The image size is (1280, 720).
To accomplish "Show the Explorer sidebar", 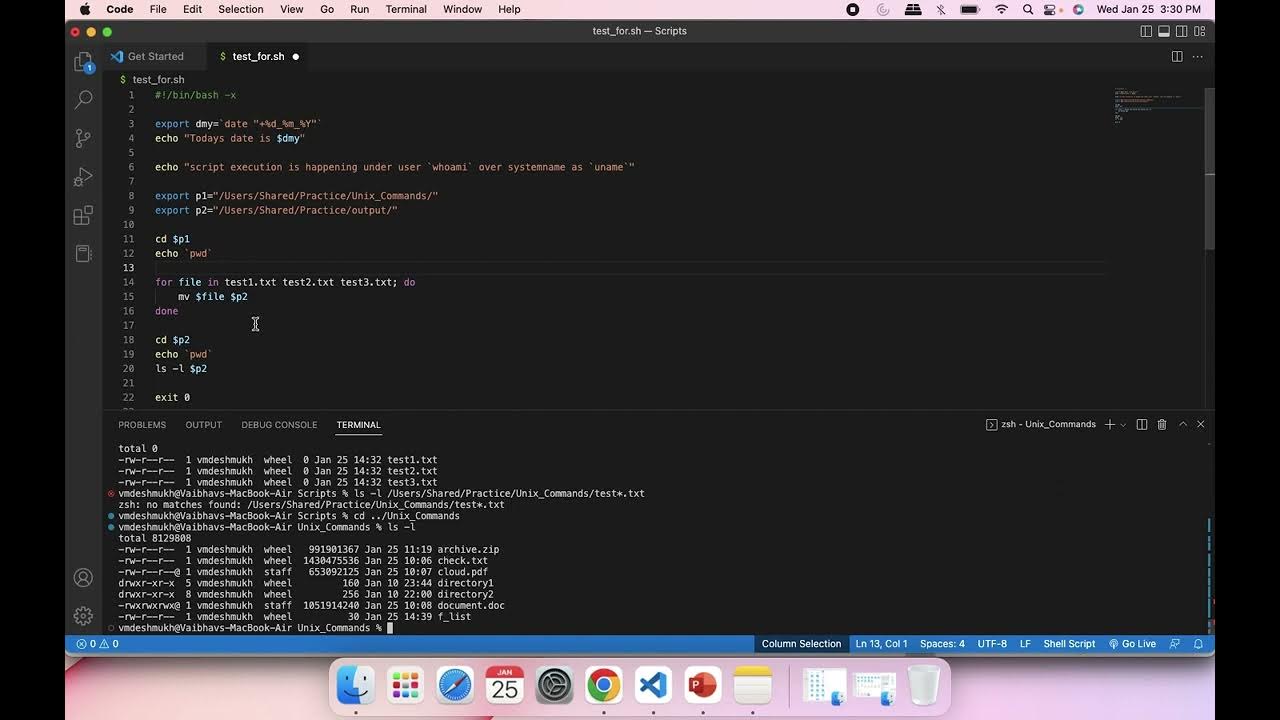I will [83, 61].
